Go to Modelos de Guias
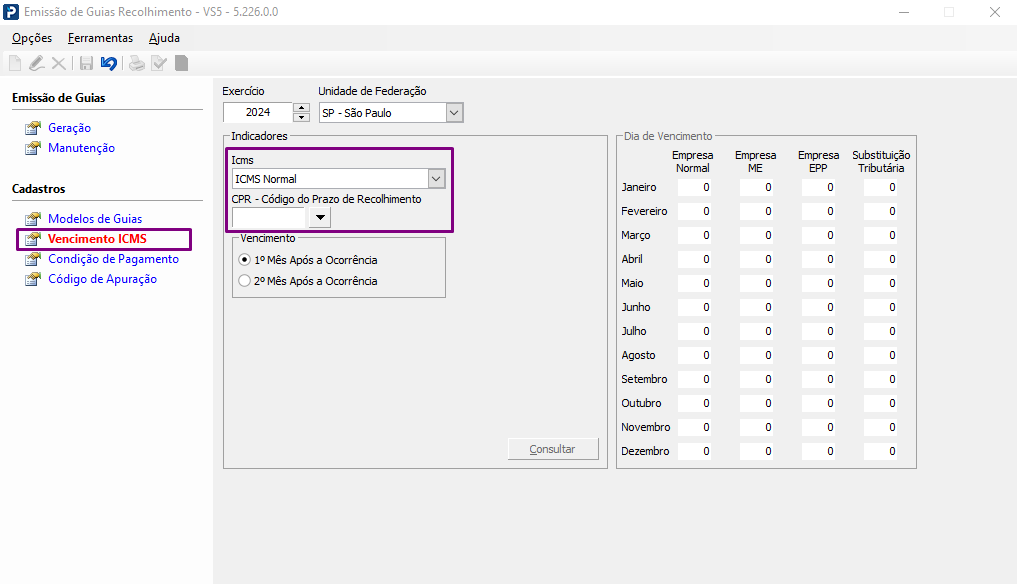 95,219
